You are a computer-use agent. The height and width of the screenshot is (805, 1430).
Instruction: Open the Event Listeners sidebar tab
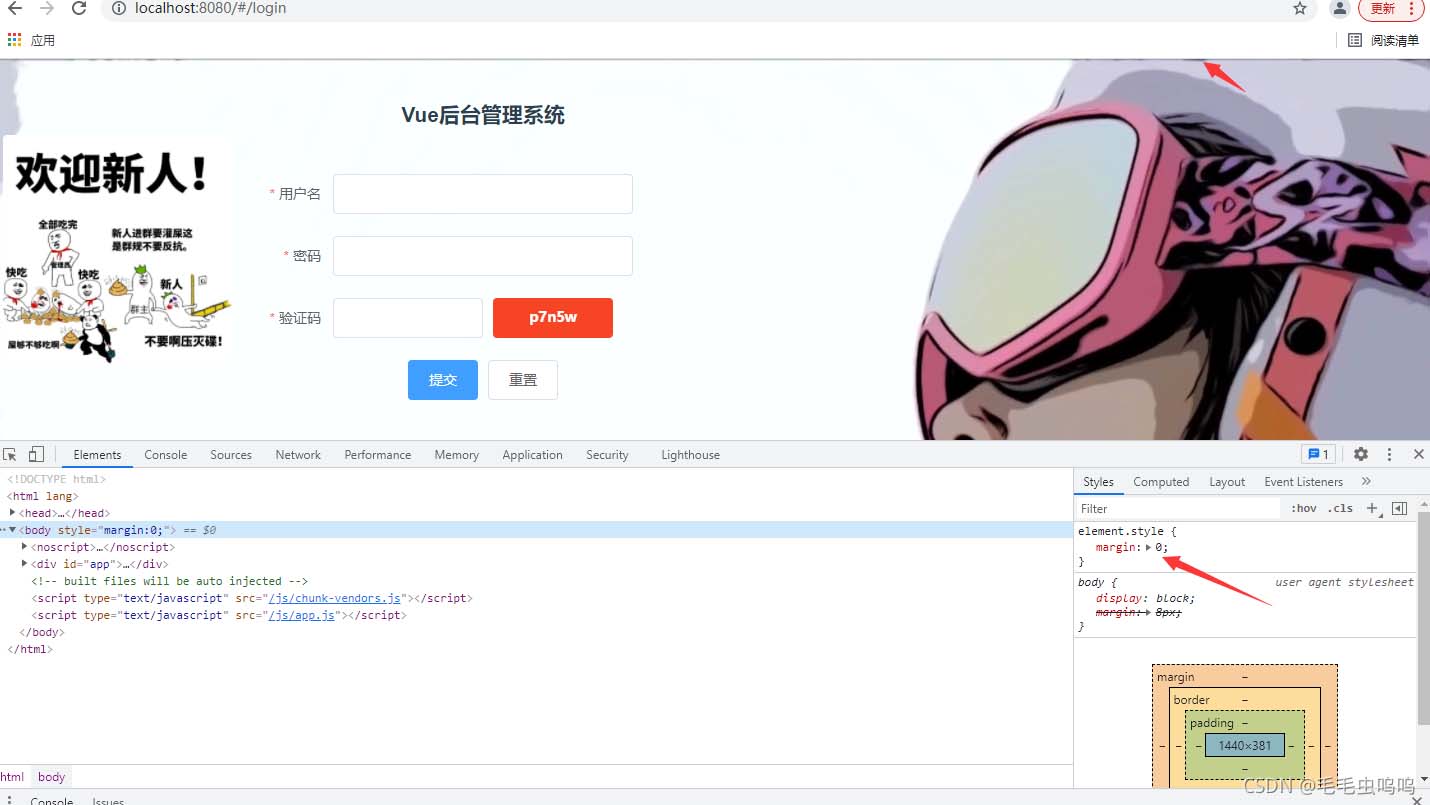click(x=1303, y=482)
